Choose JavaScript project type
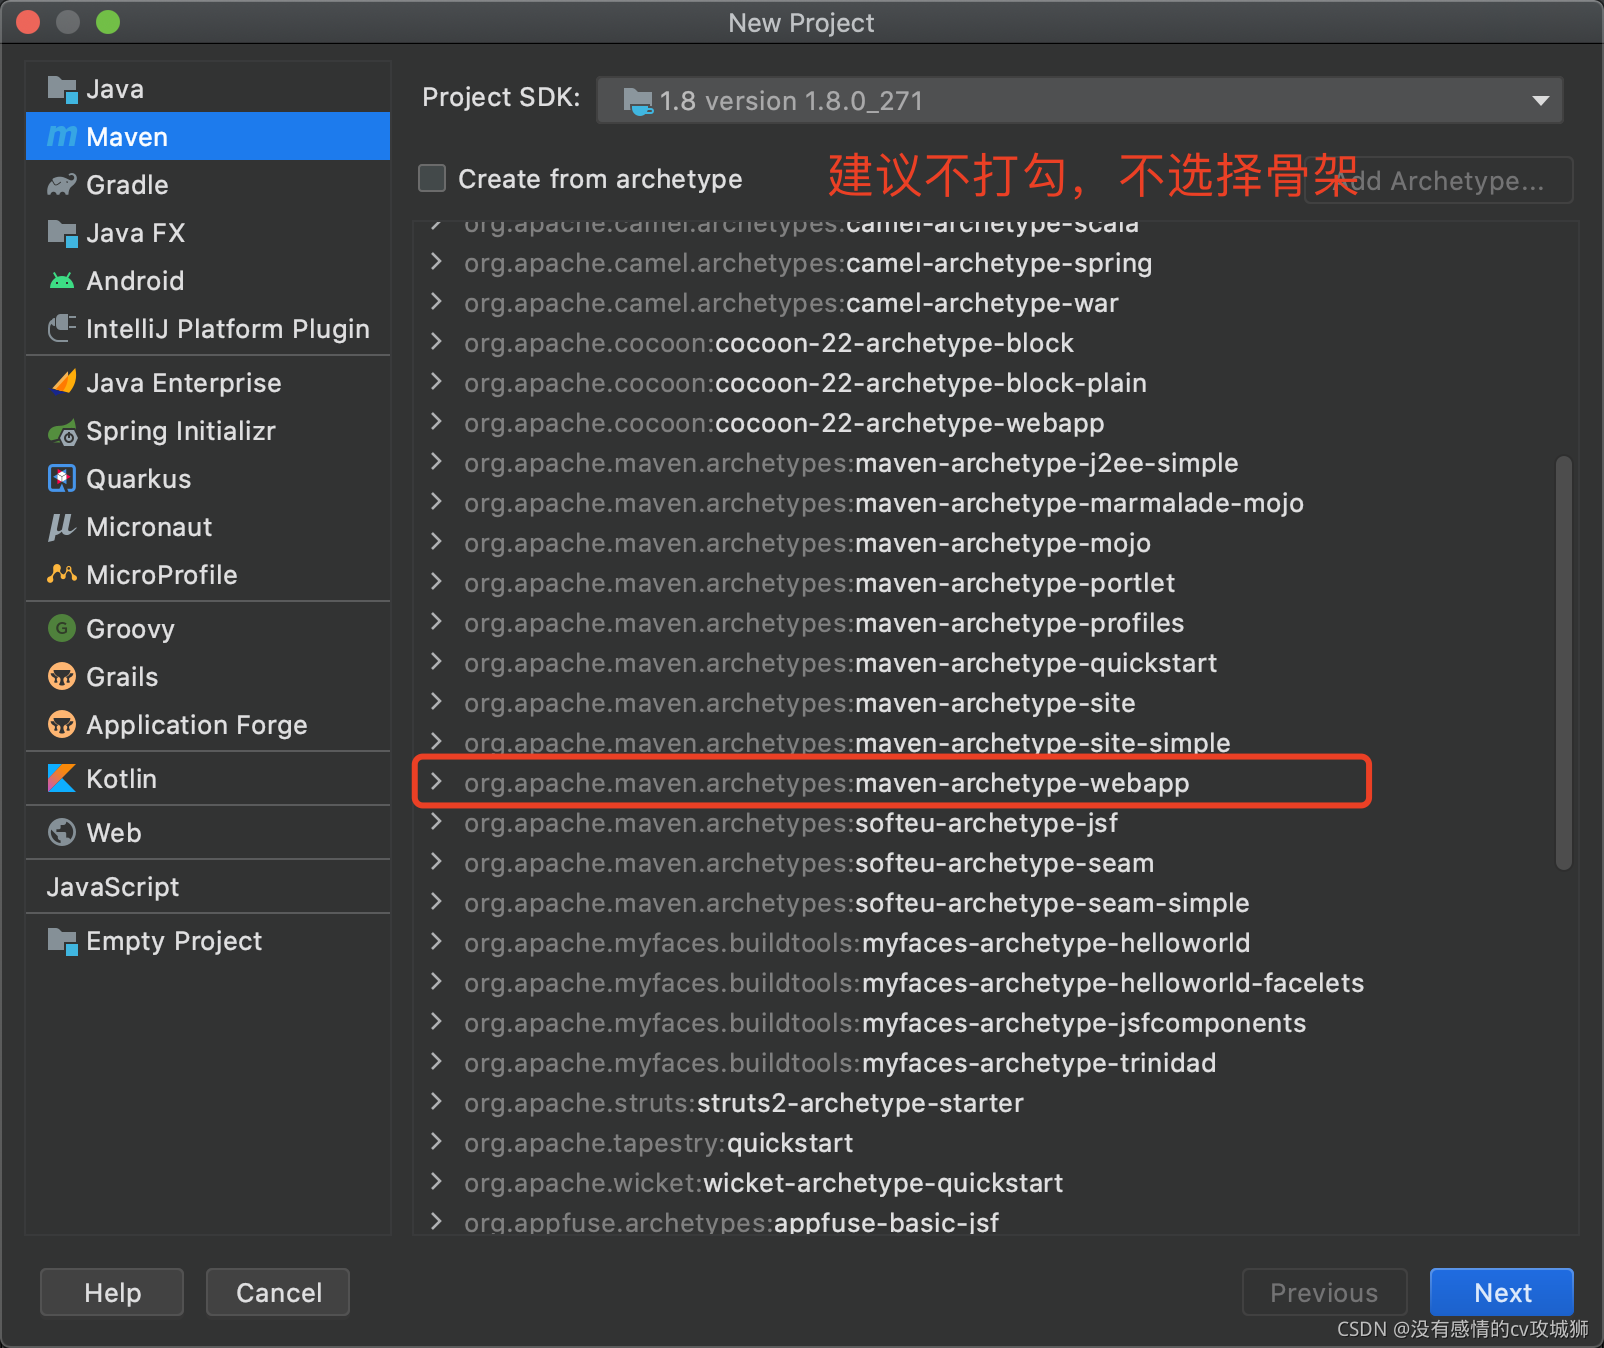 [208, 887]
